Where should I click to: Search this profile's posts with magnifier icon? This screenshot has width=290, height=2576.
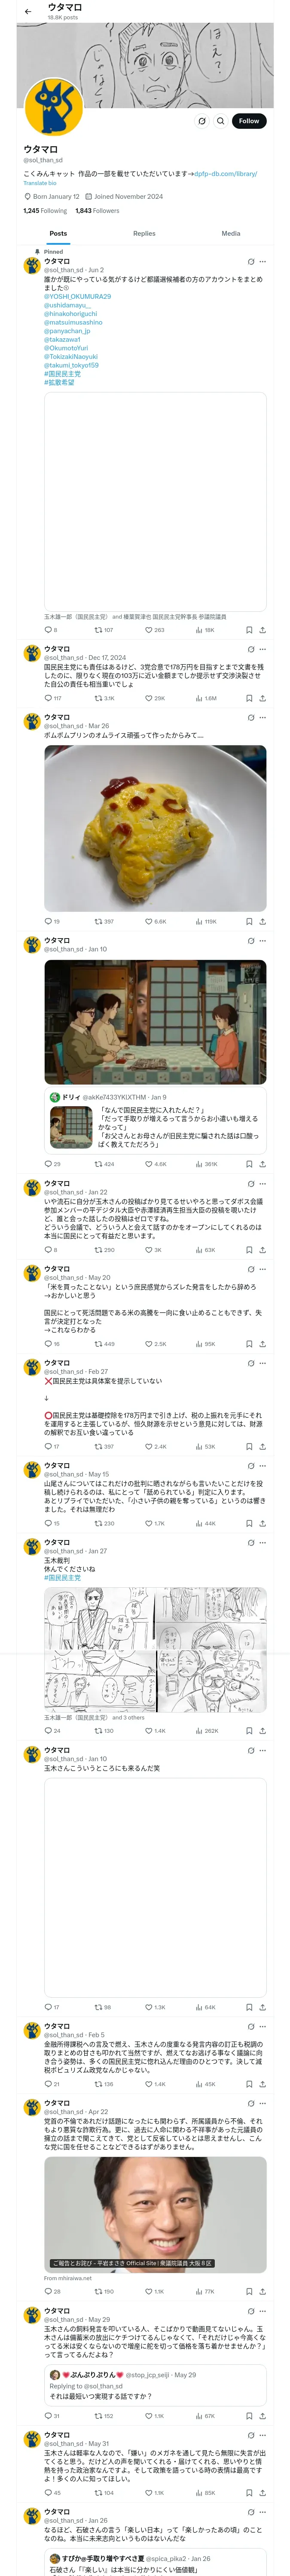(x=220, y=121)
